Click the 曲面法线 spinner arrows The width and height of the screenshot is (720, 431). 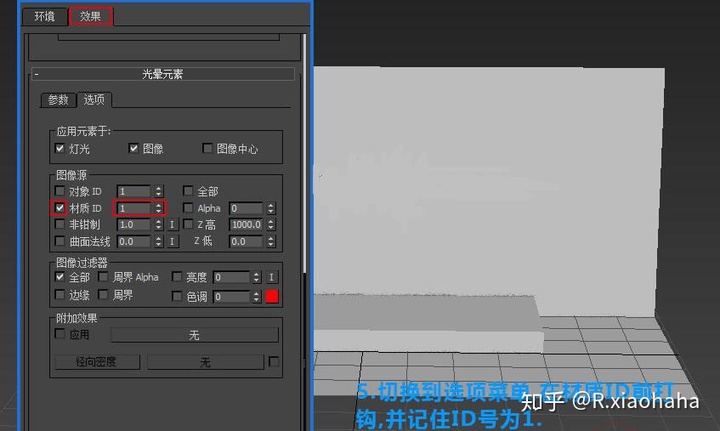click(158, 242)
